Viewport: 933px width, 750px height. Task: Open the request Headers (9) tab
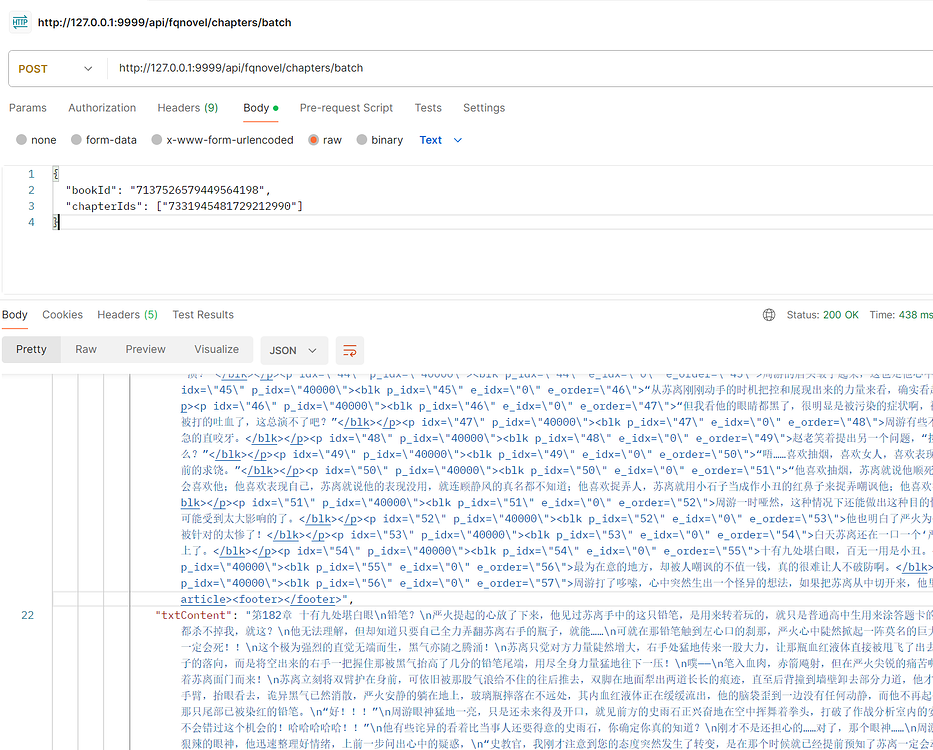coord(187,108)
